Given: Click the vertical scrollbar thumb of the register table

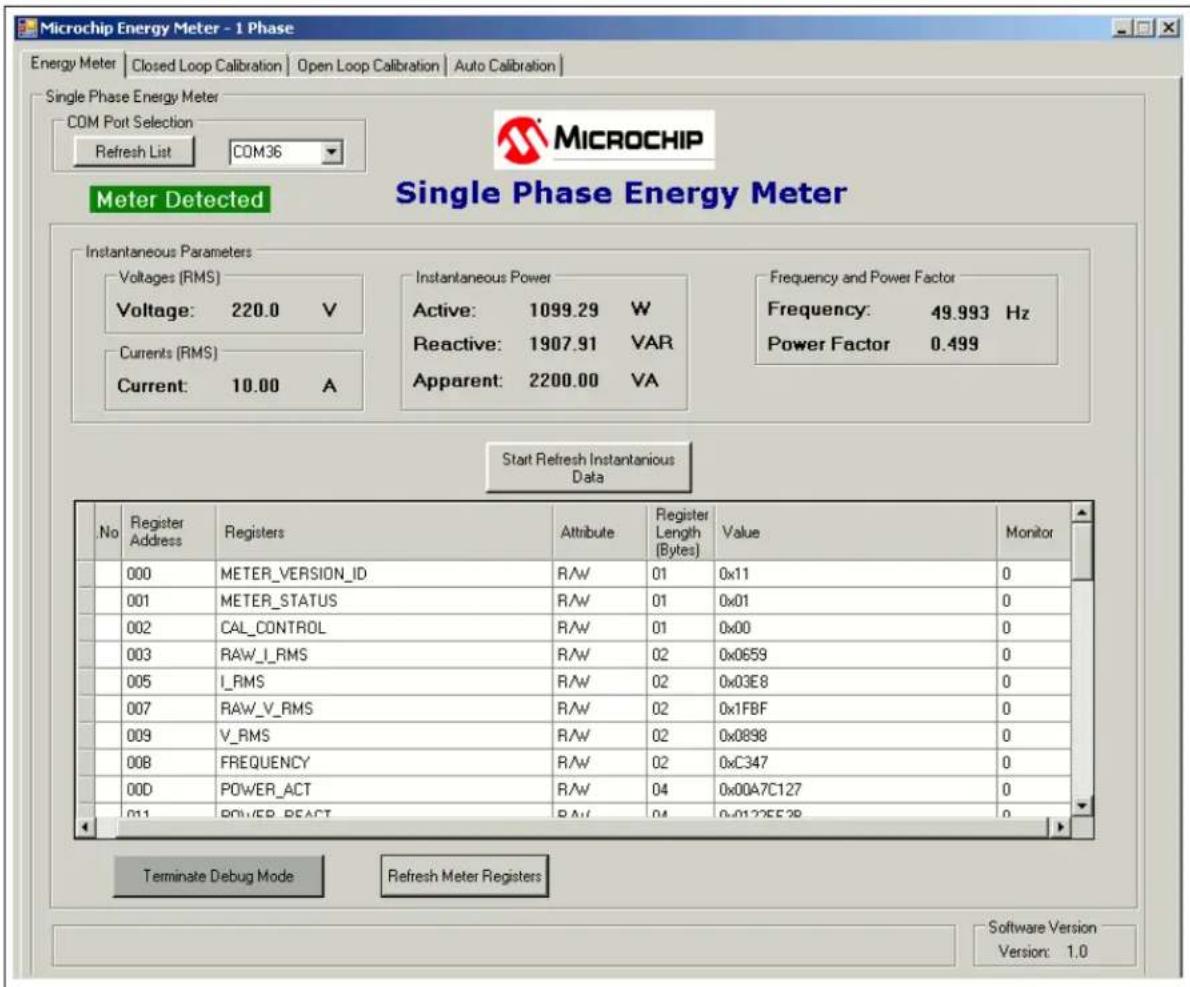Looking at the screenshot, I should click(1082, 552).
